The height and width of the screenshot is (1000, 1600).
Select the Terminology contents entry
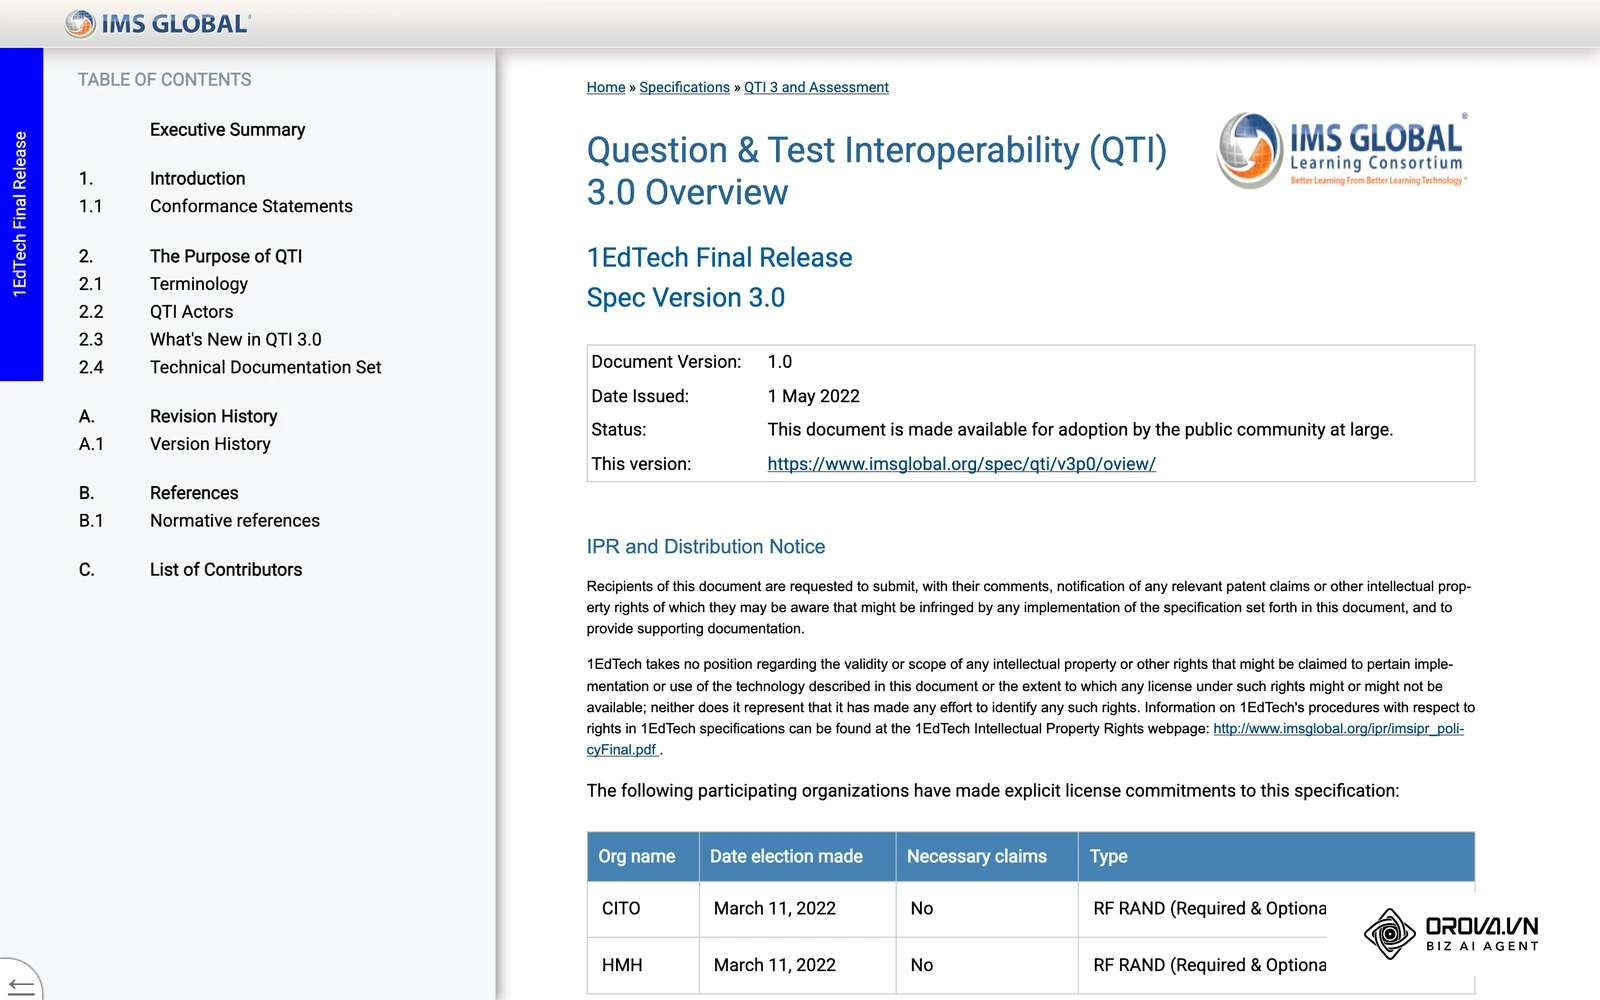[x=199, y=285]
